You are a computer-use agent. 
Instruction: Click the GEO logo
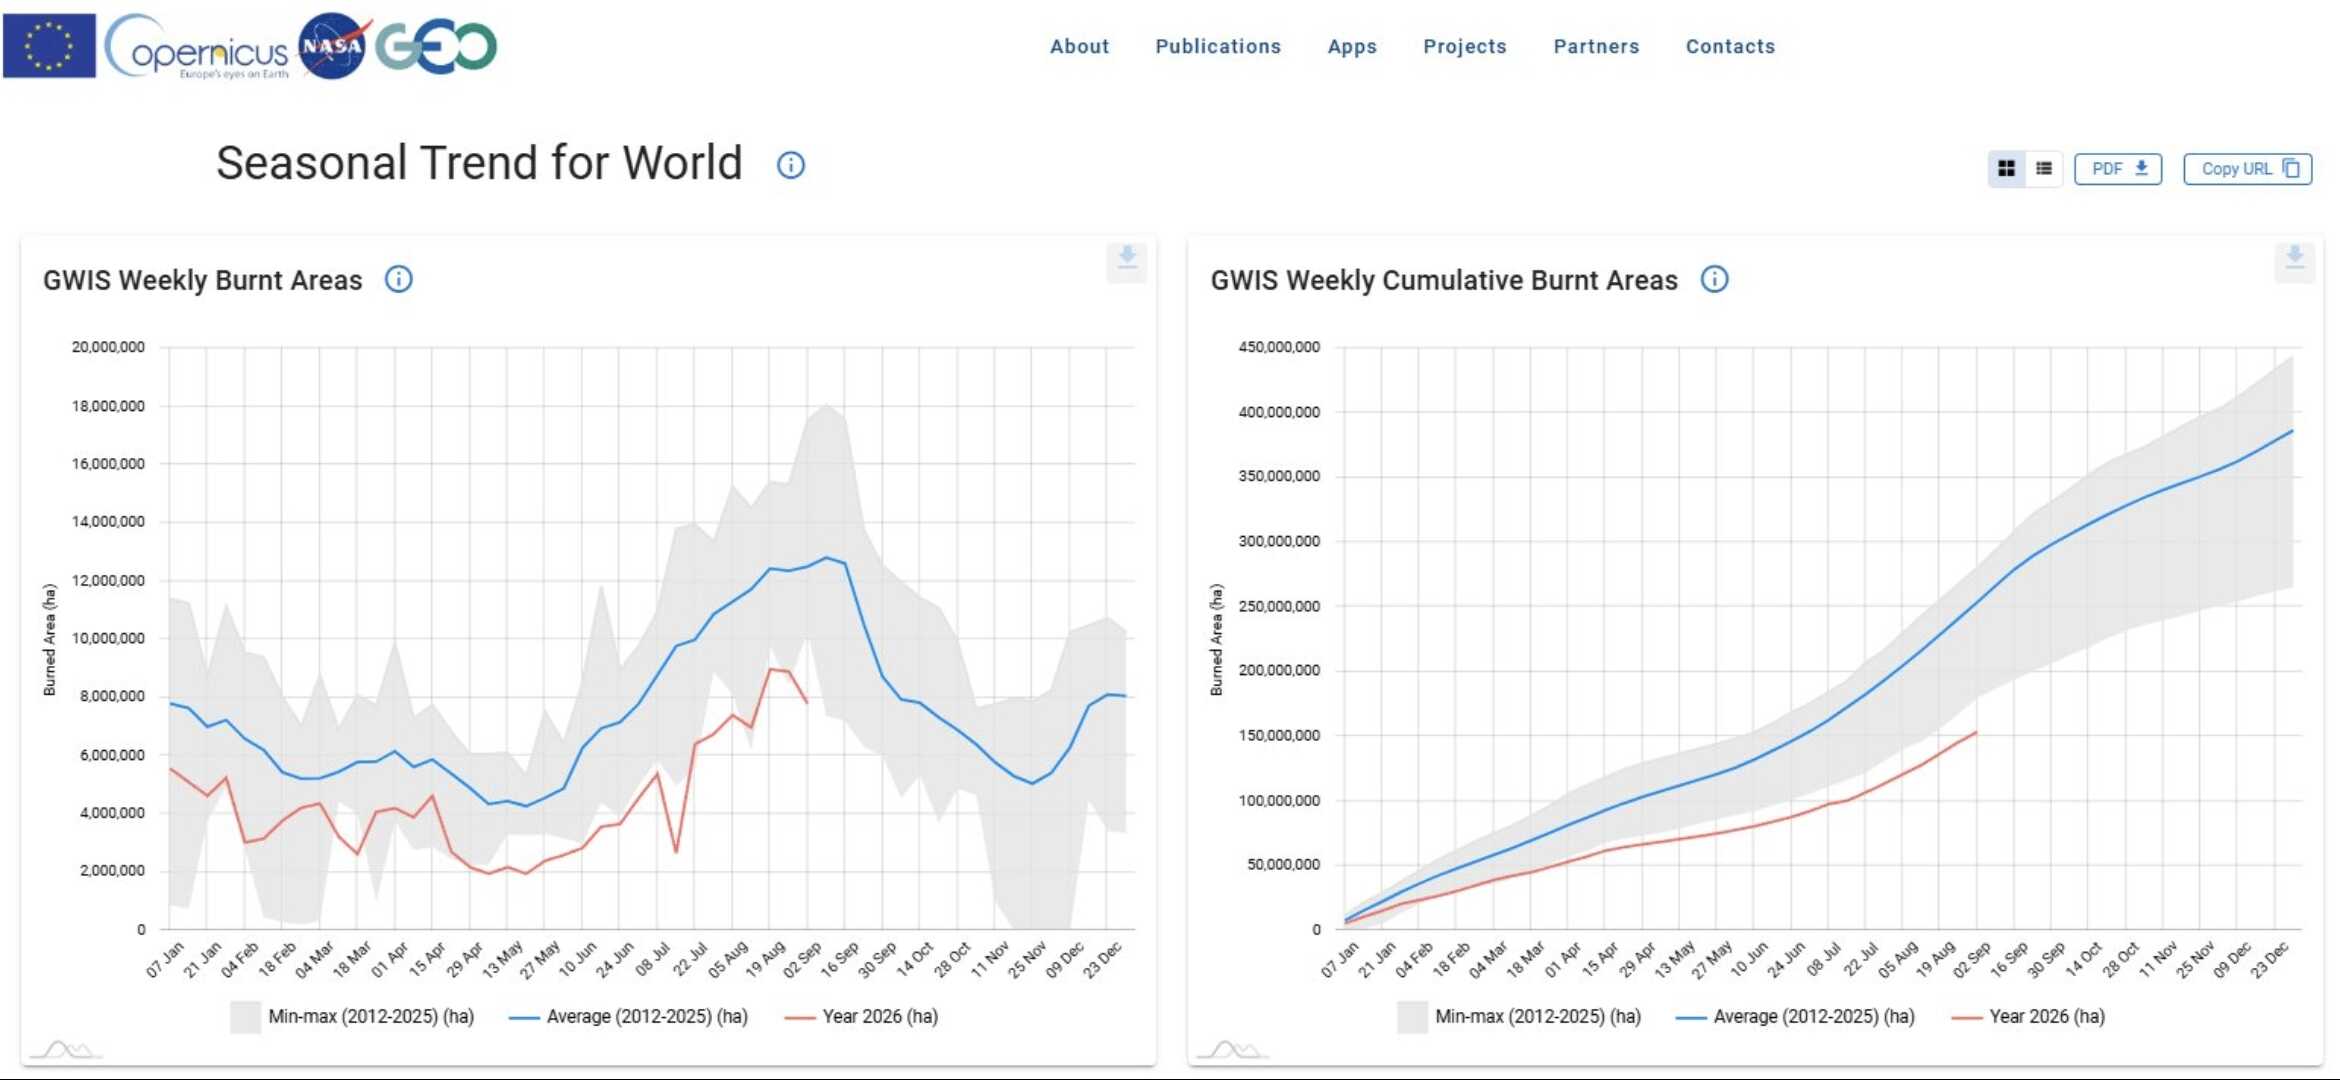coord(436,47)
